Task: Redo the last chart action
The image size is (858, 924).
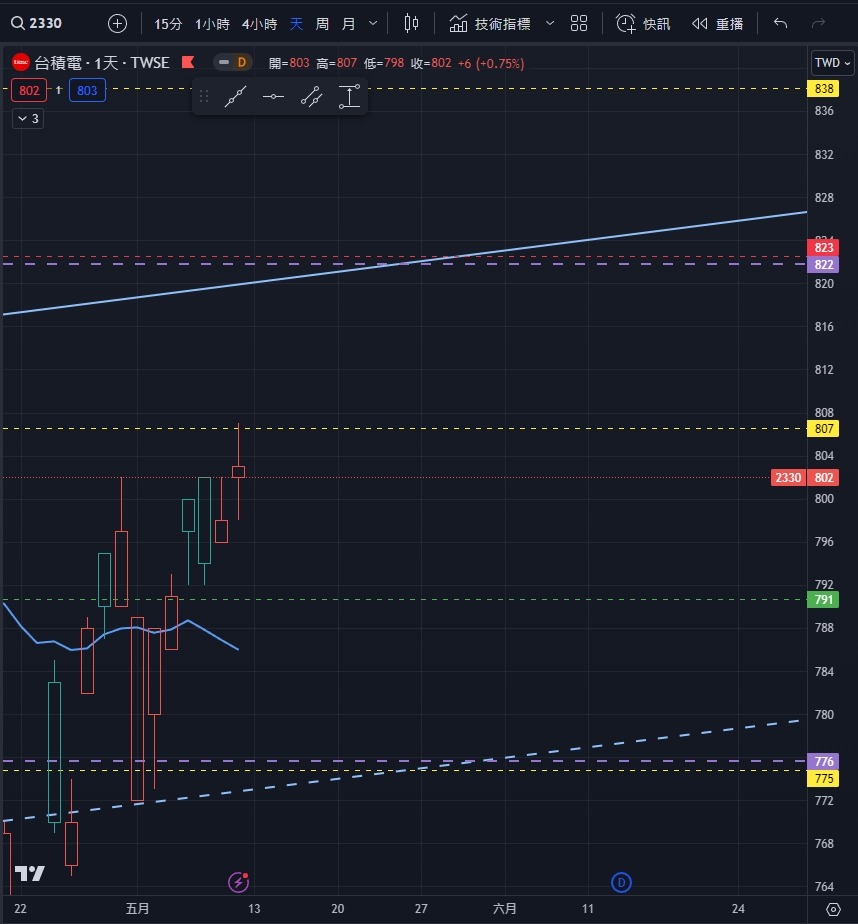Action: pos(818,24)
